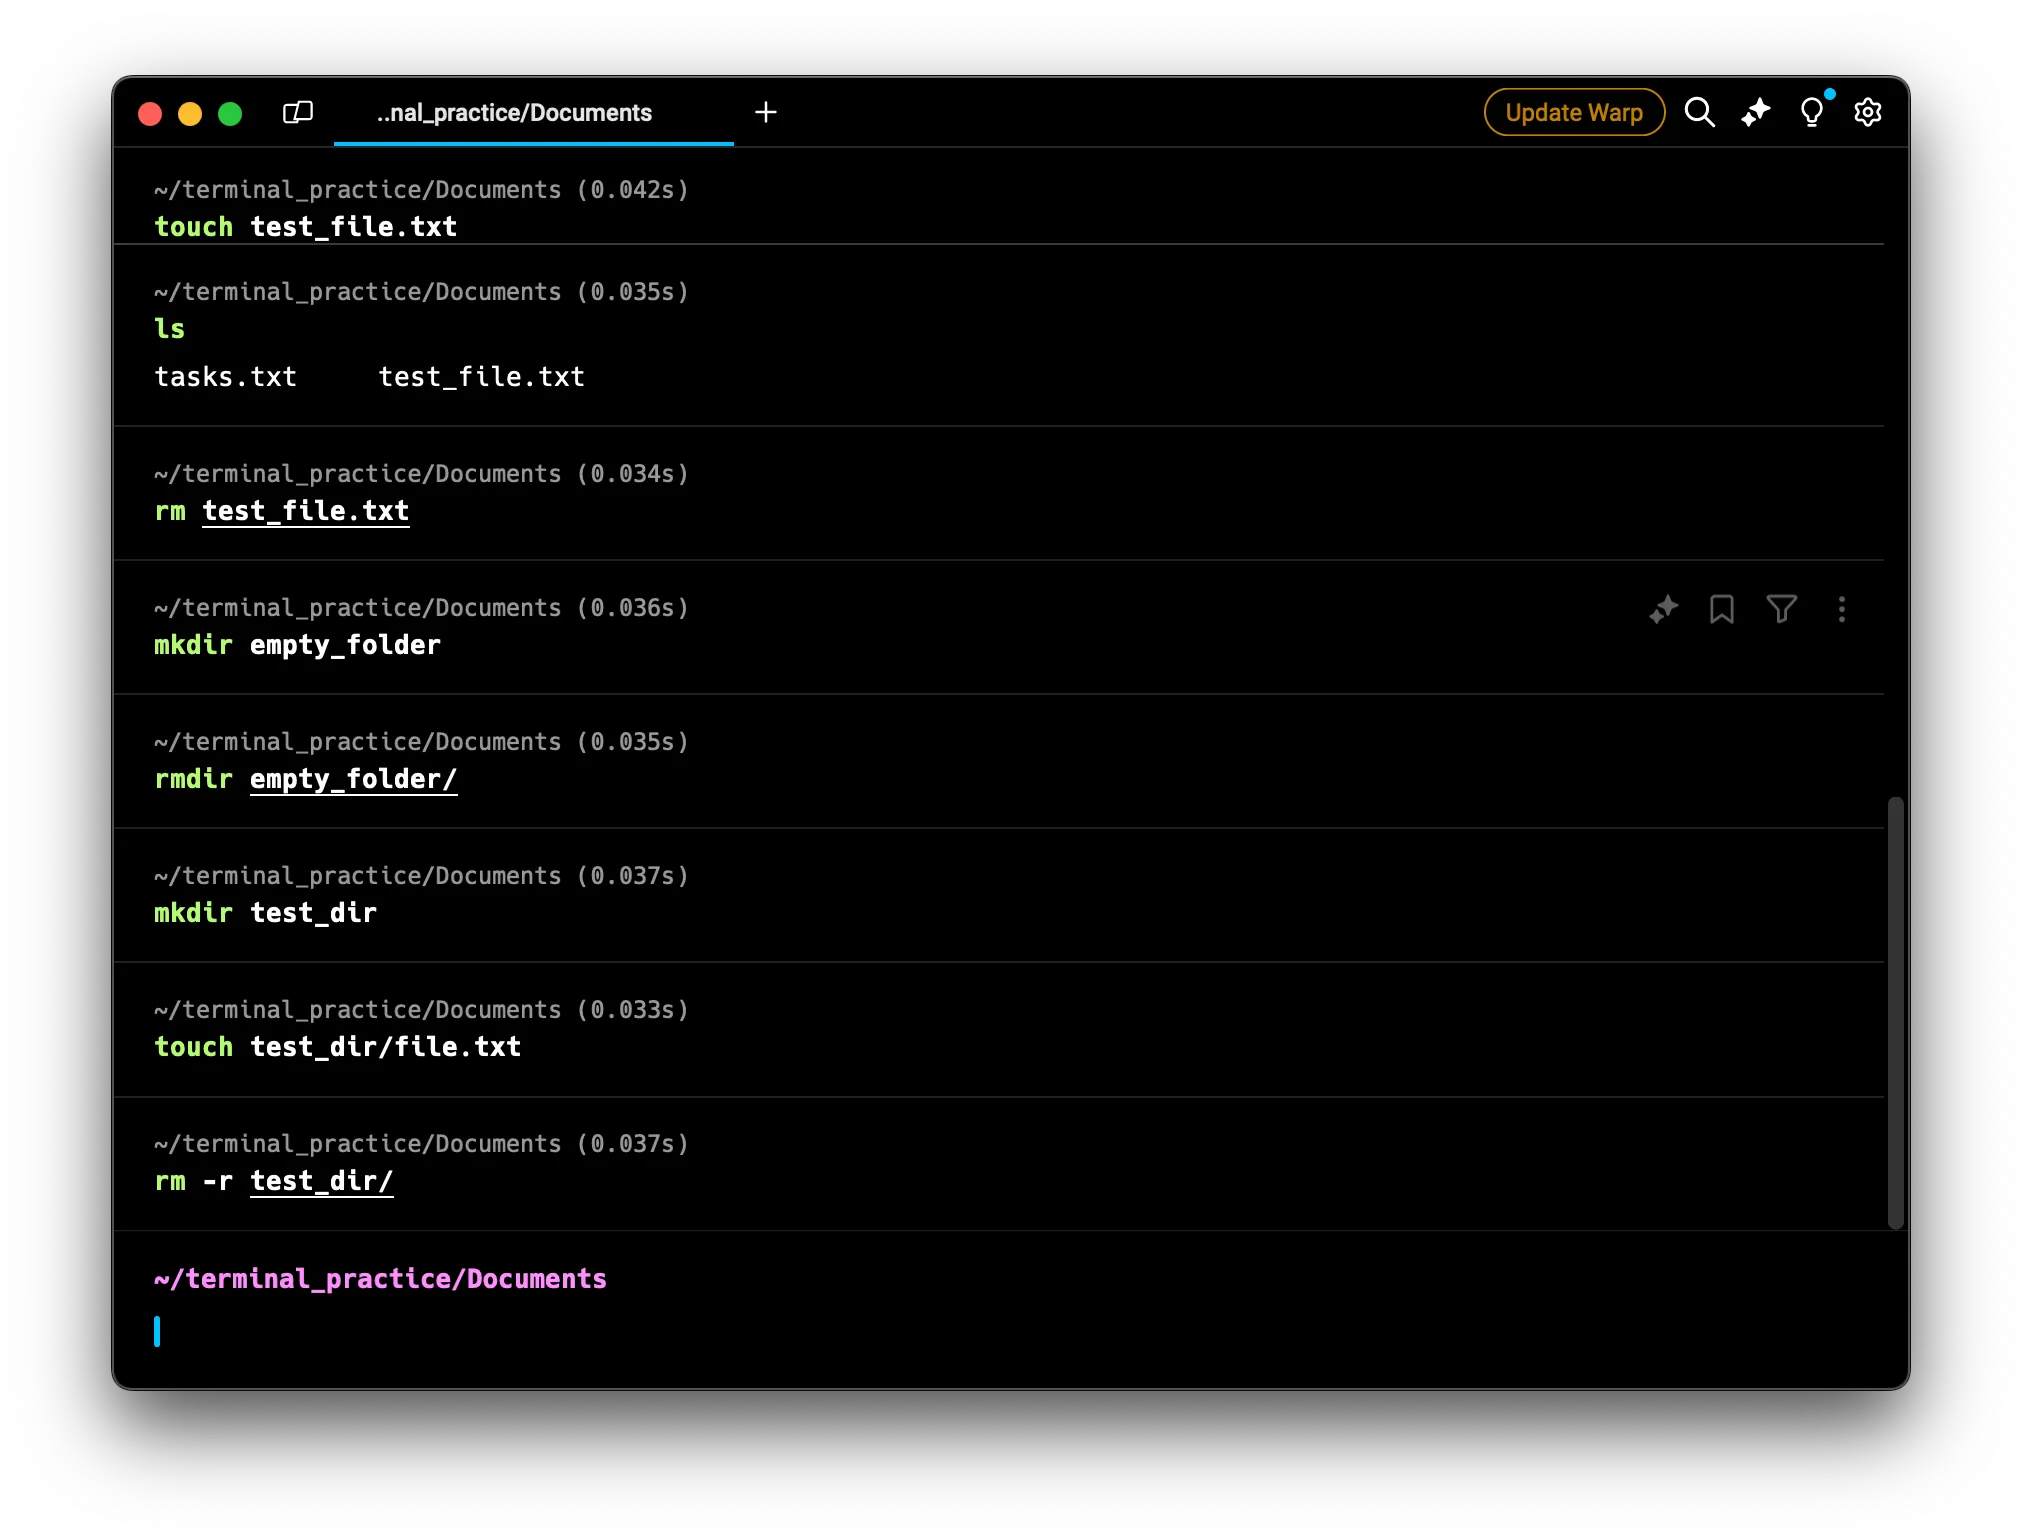Screen dimensions: 2022x1538
Task: Open the search magnifier icon
Action: (x=1699, y=112)
